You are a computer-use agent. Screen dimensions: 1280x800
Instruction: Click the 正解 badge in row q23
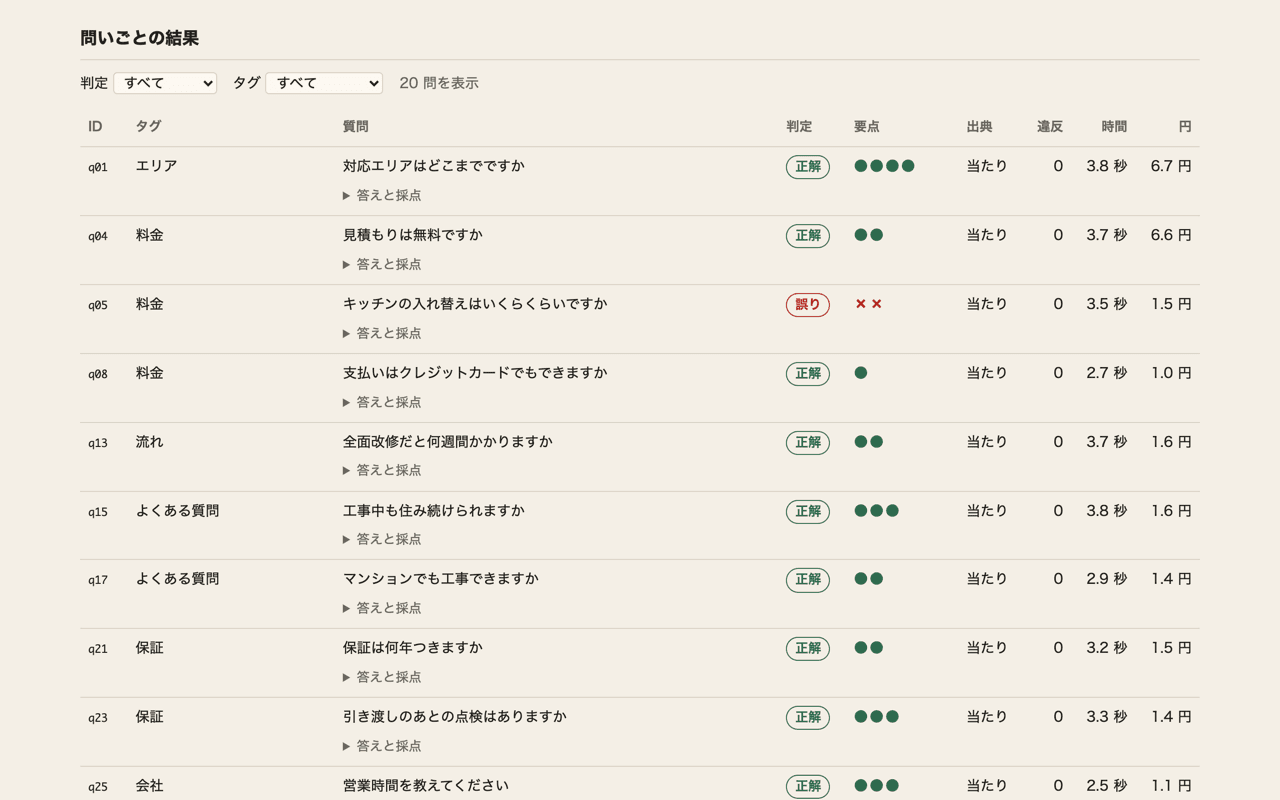[x=808, y=718]
